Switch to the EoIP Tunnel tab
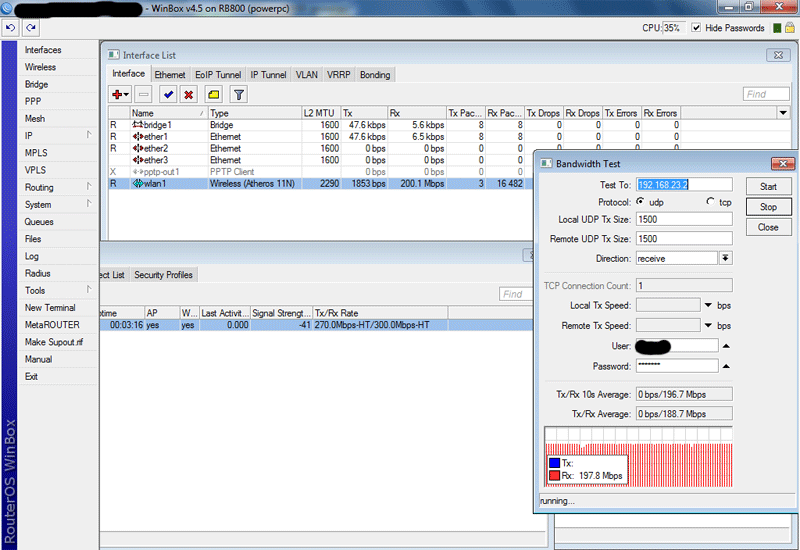 click(x=218, y=74)
